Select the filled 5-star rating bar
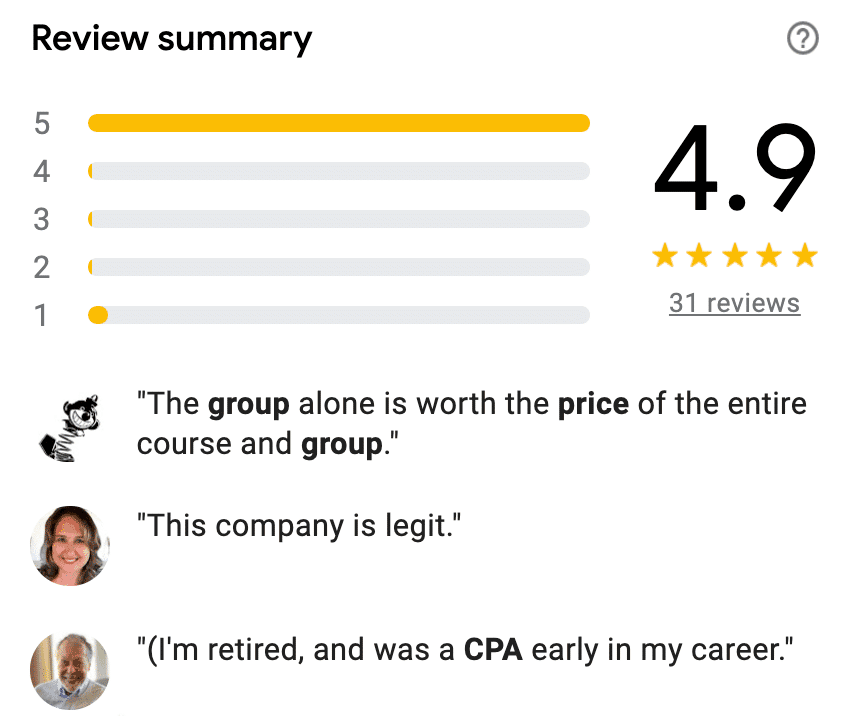Image resolution: width=864 pixels, height=716 pixels. coord(340,123)
